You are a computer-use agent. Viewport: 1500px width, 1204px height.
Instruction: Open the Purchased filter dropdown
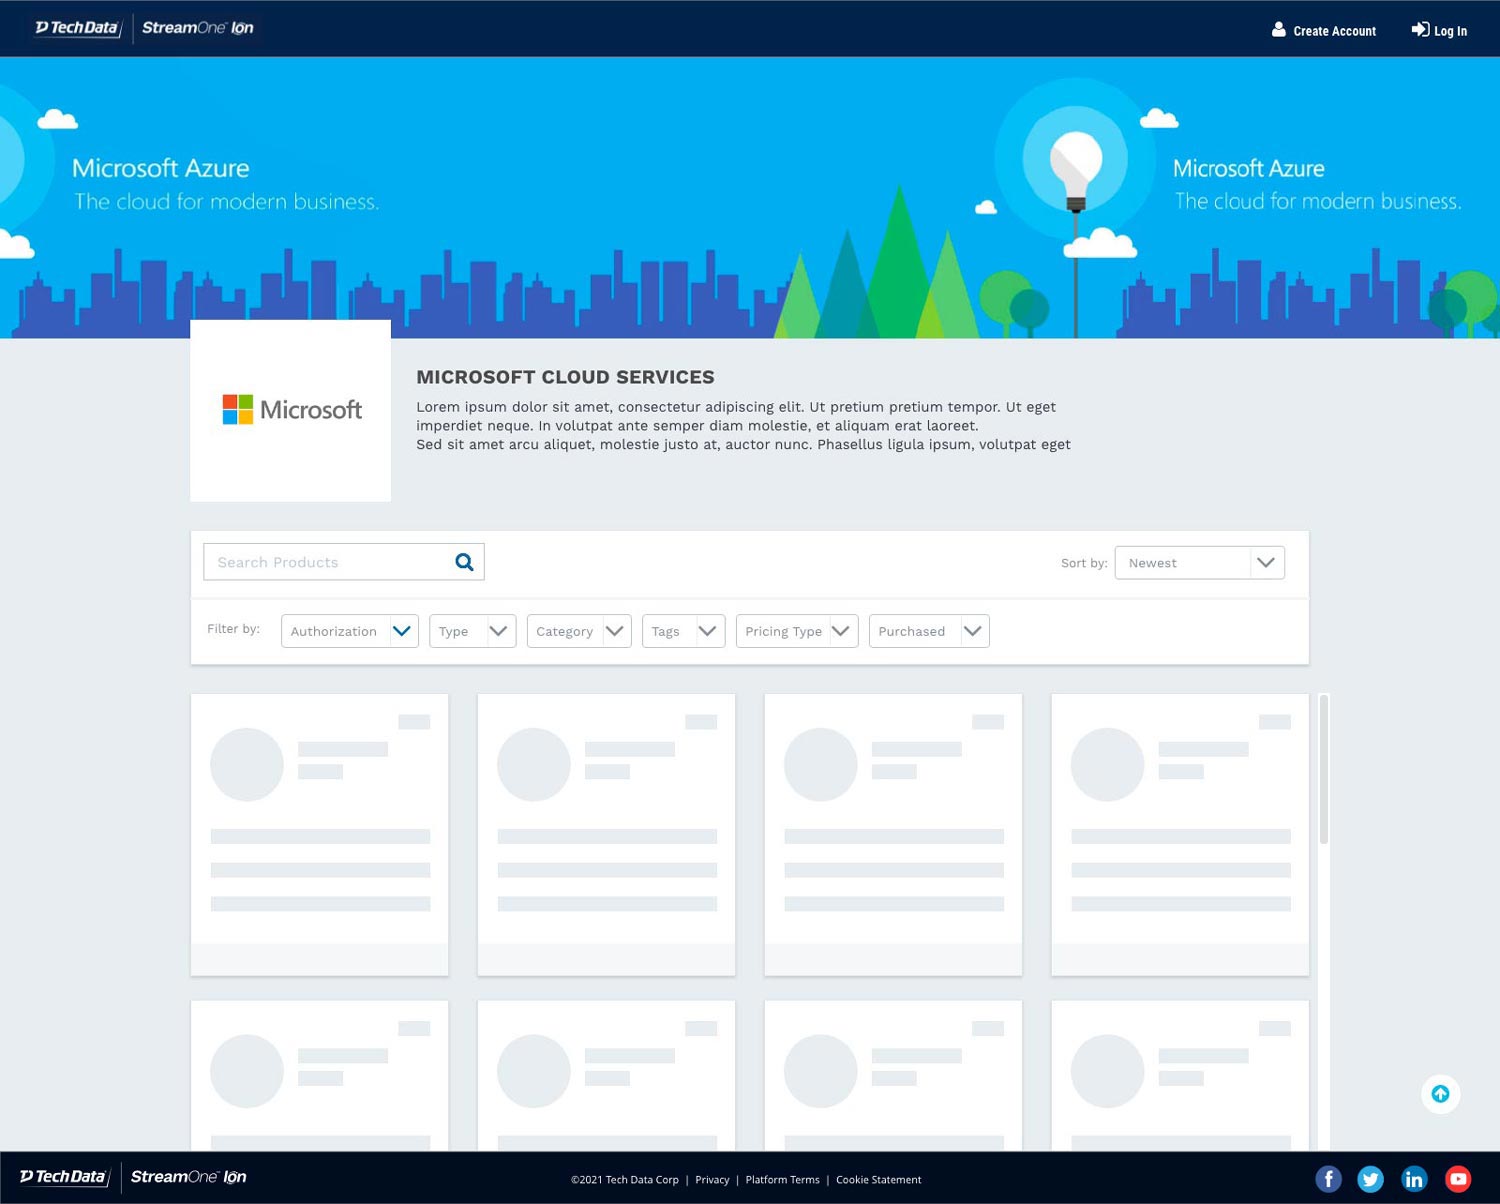(x=928, y=631)
